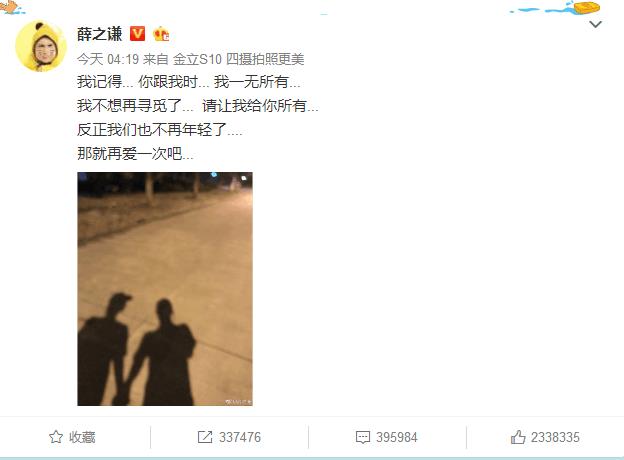The width and height of the screenshot is (624, 460).
Task: Click the comment bubble icon
Action: click(363, 437)
